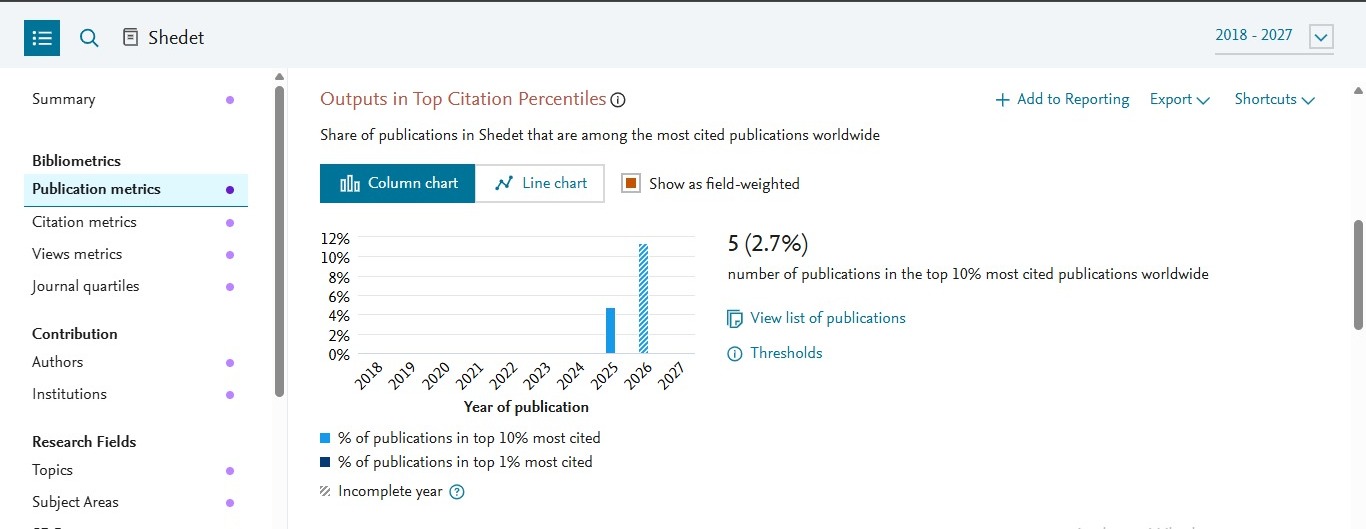1366x529 pixels.
Task: Click the Outputs in Top Citation Percentiles heading
Action: pos(463,99)
